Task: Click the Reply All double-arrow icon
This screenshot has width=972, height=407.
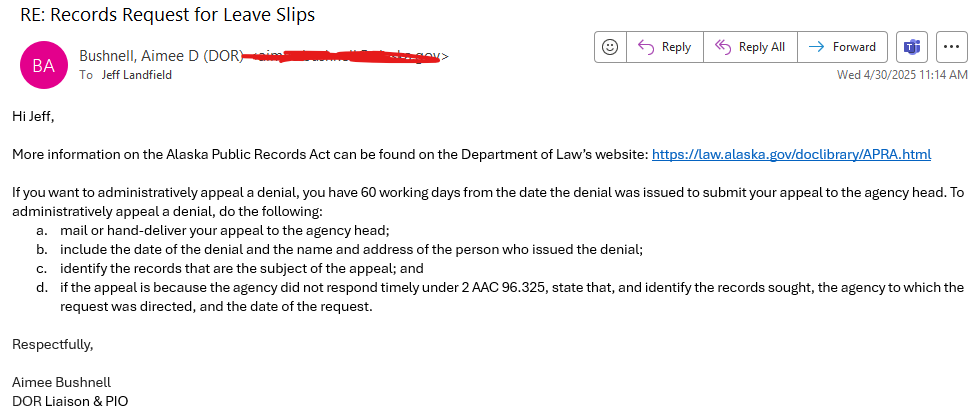Action: point(723,47)
